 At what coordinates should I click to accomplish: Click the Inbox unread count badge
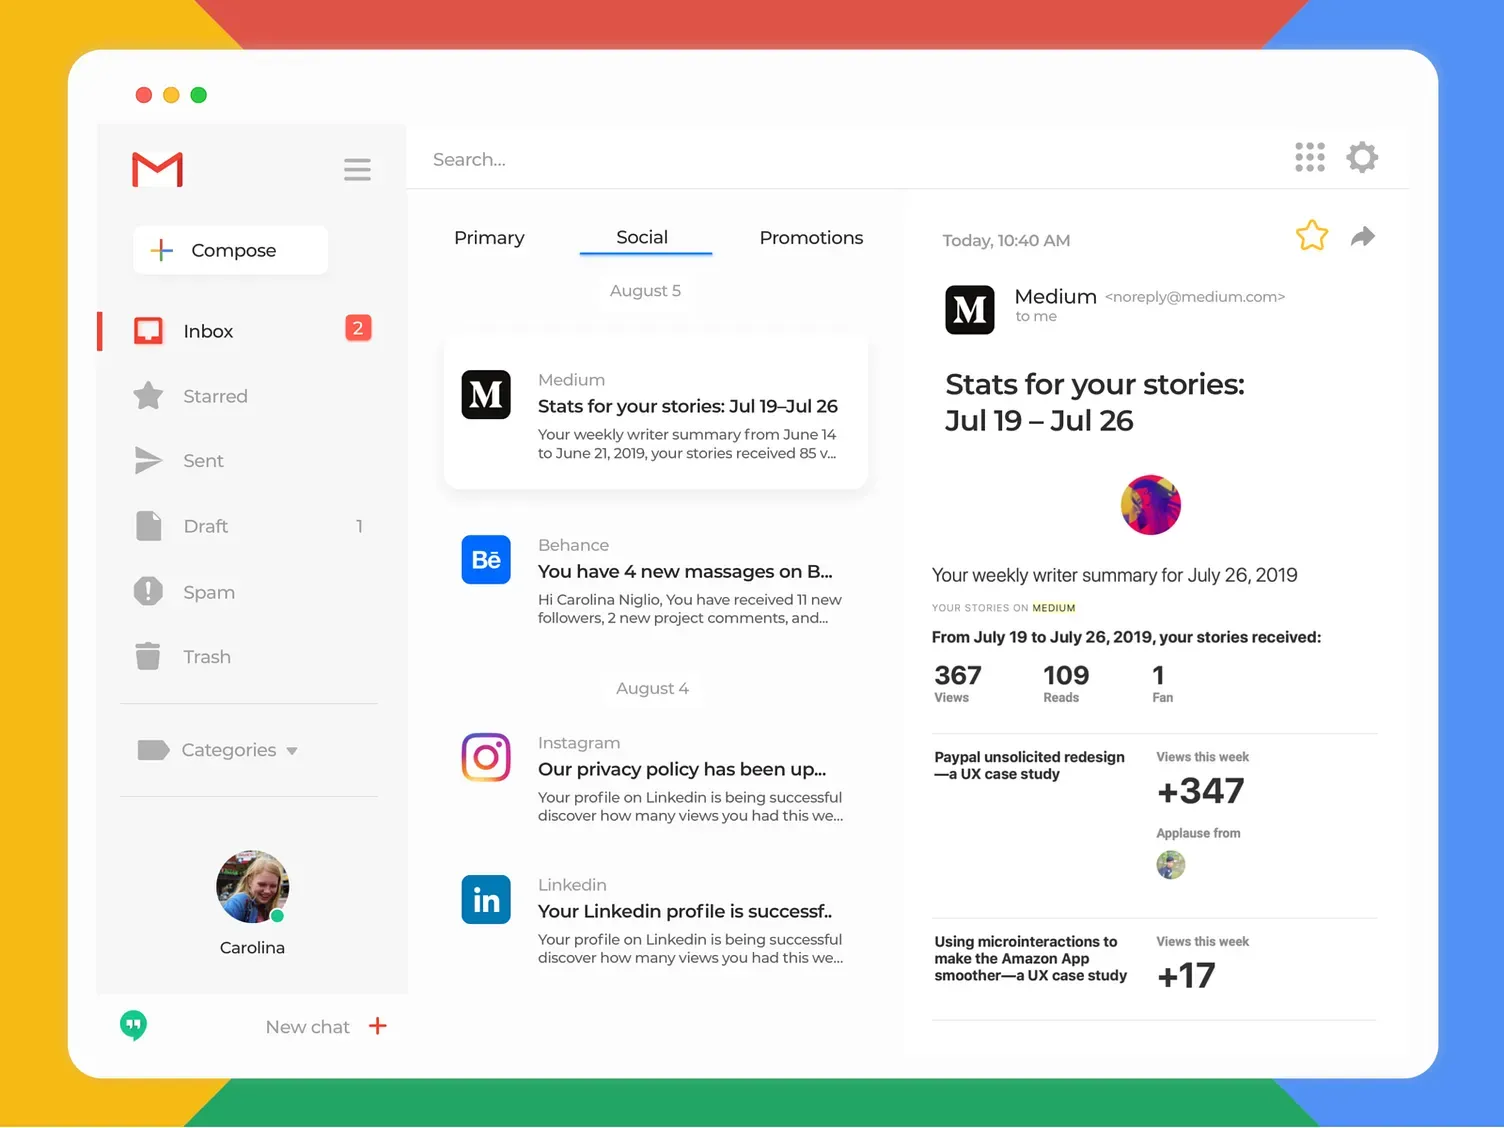pos(358,327)
